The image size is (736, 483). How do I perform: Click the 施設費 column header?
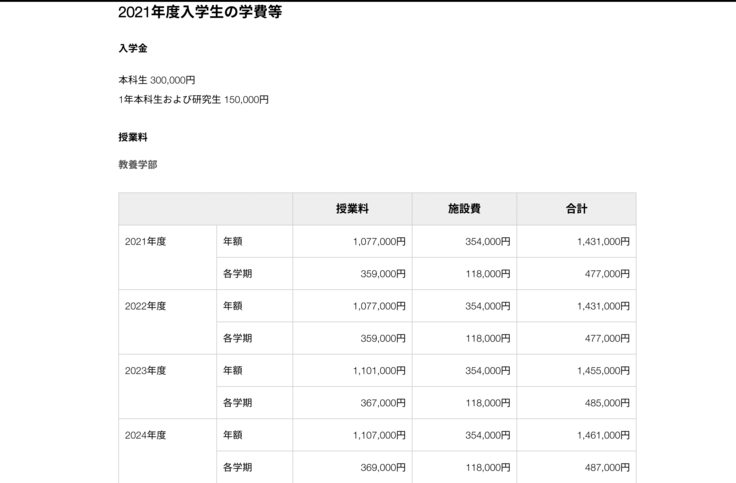click(x=464, y=209)
